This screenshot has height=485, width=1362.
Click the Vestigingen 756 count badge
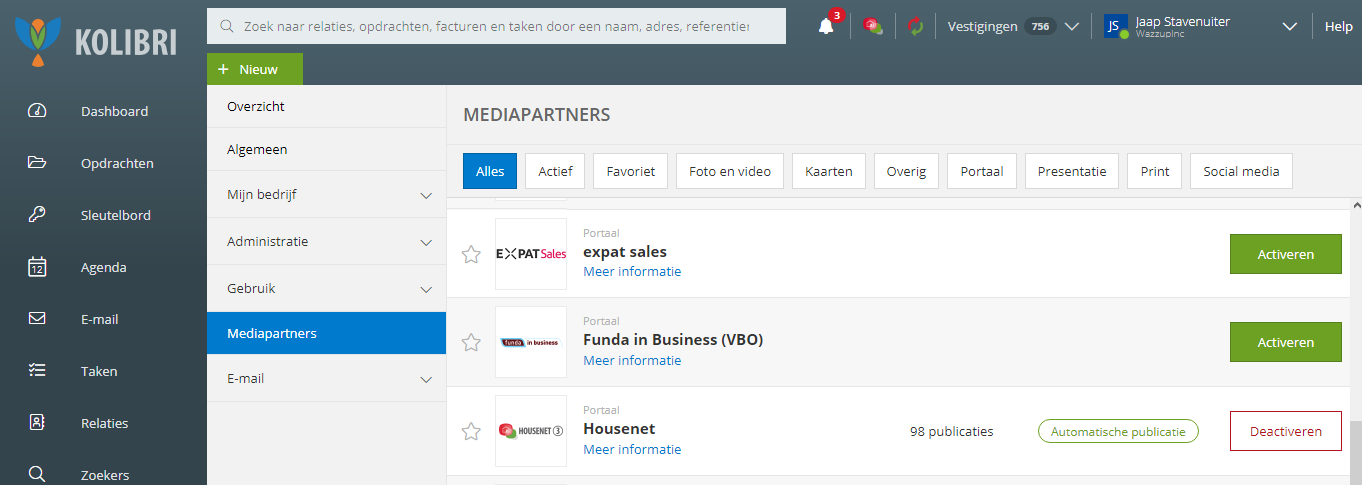(1040, 26)
